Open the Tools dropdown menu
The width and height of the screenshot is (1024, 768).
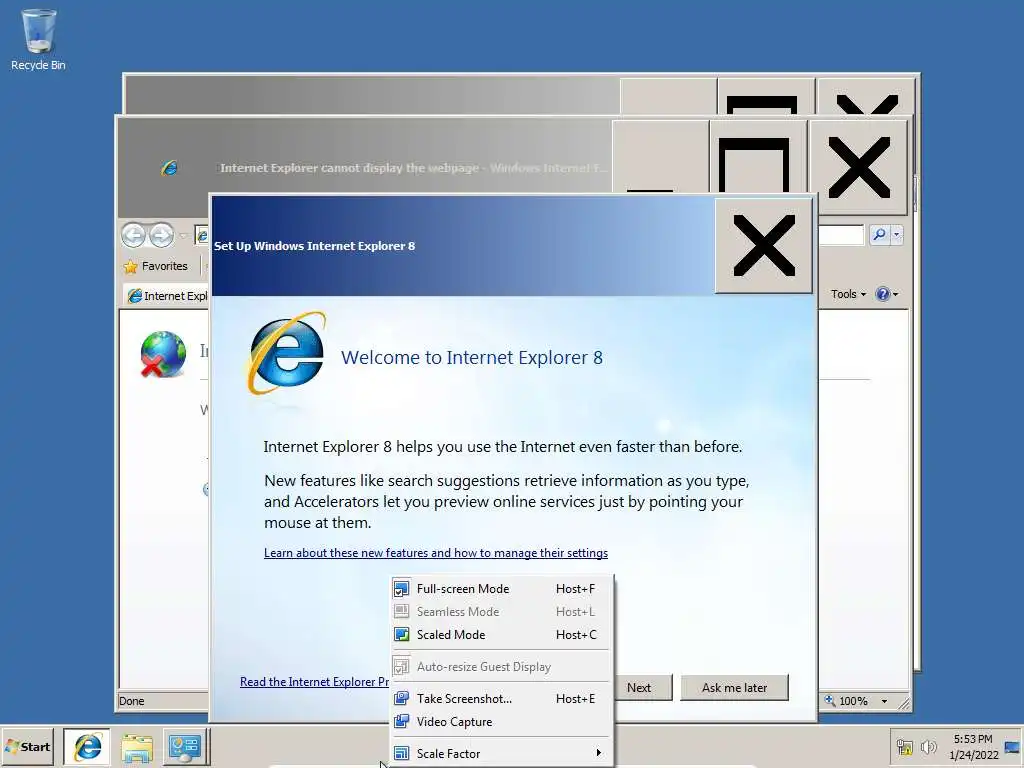[848, 295]
